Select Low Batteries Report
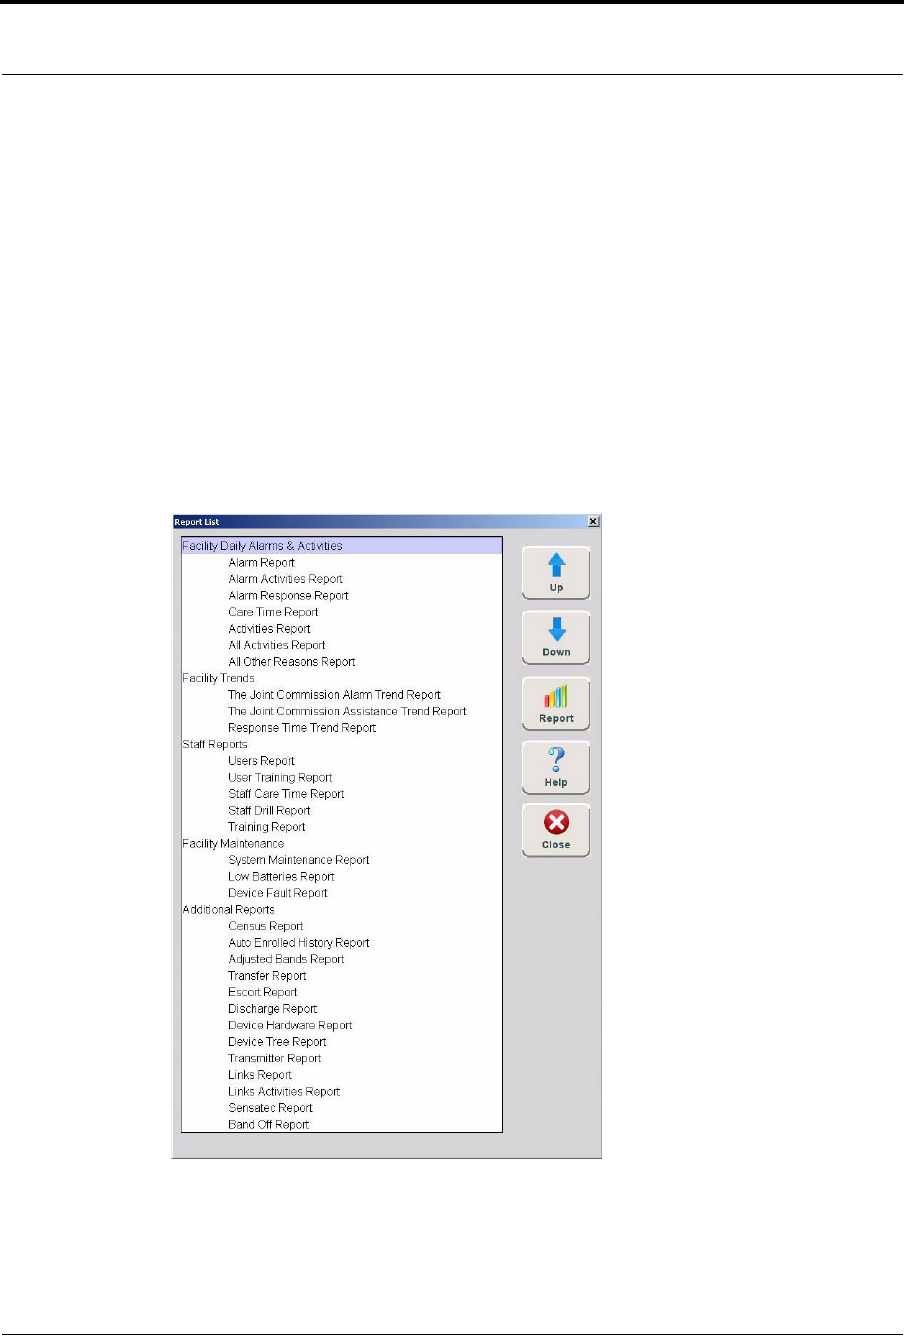Viewport: 904px width, 1335px height. (x=281, y=877)
